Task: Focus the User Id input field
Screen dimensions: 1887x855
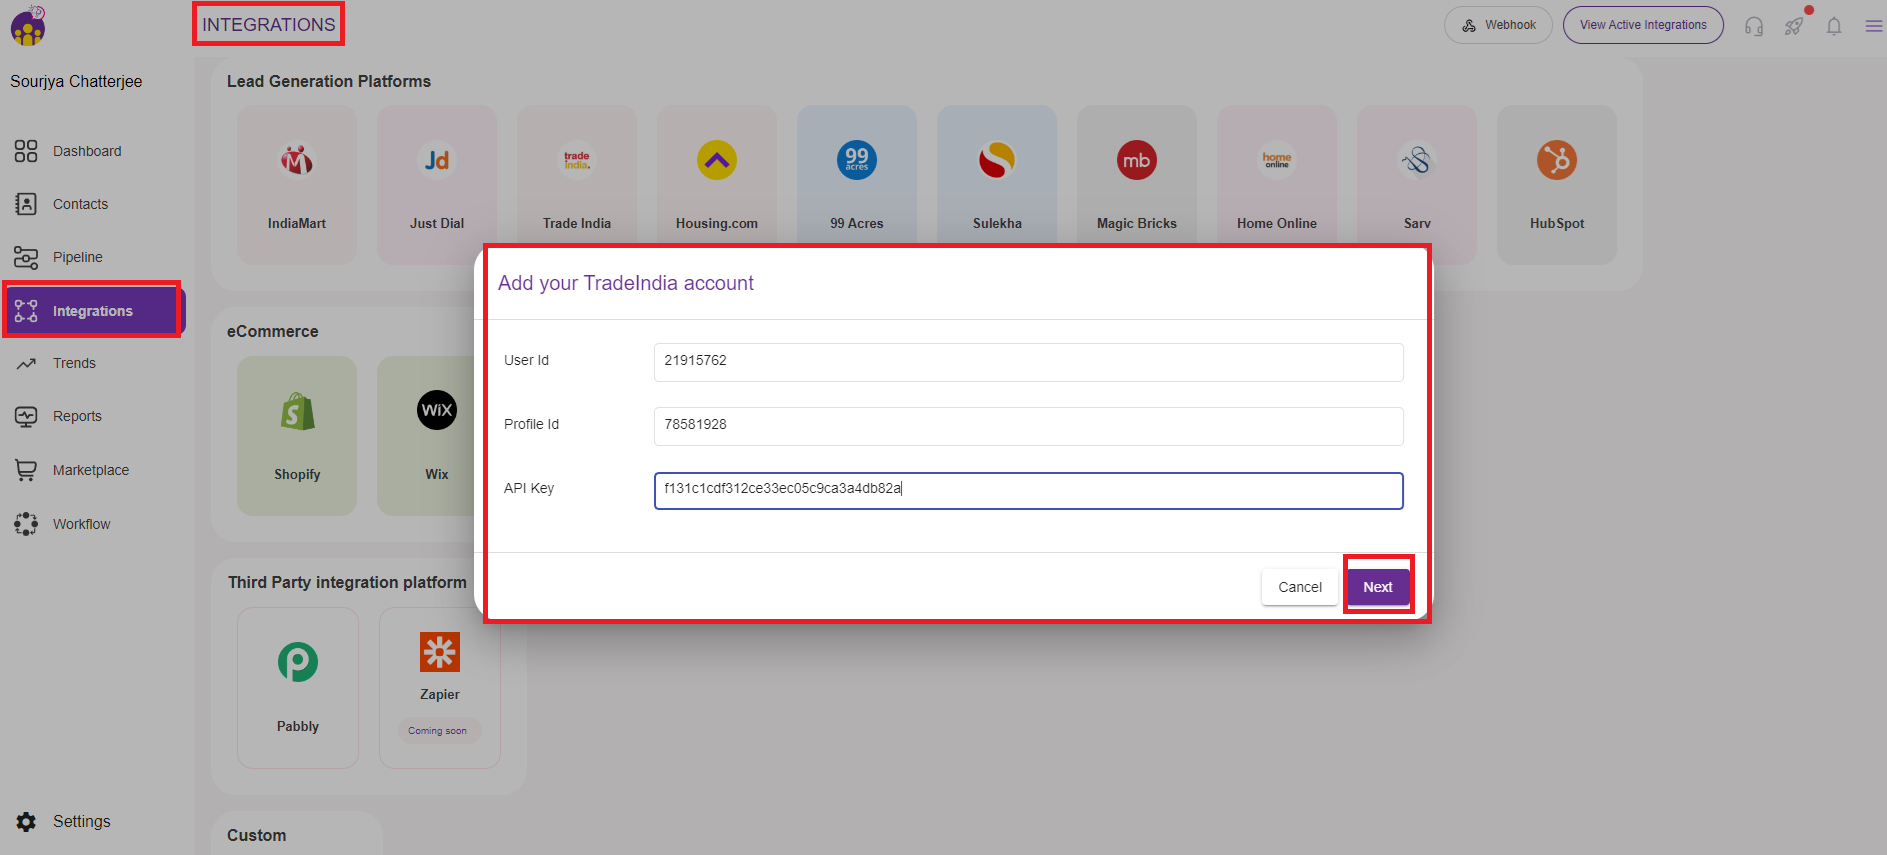Action: (1028, 362)
